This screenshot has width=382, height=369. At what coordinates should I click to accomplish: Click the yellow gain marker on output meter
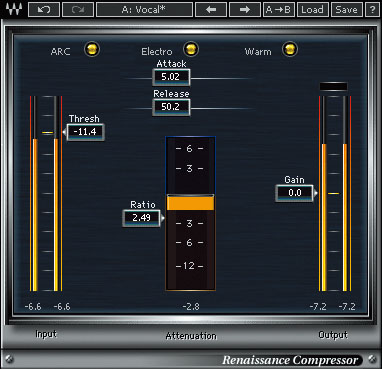[x=334, y=193]
